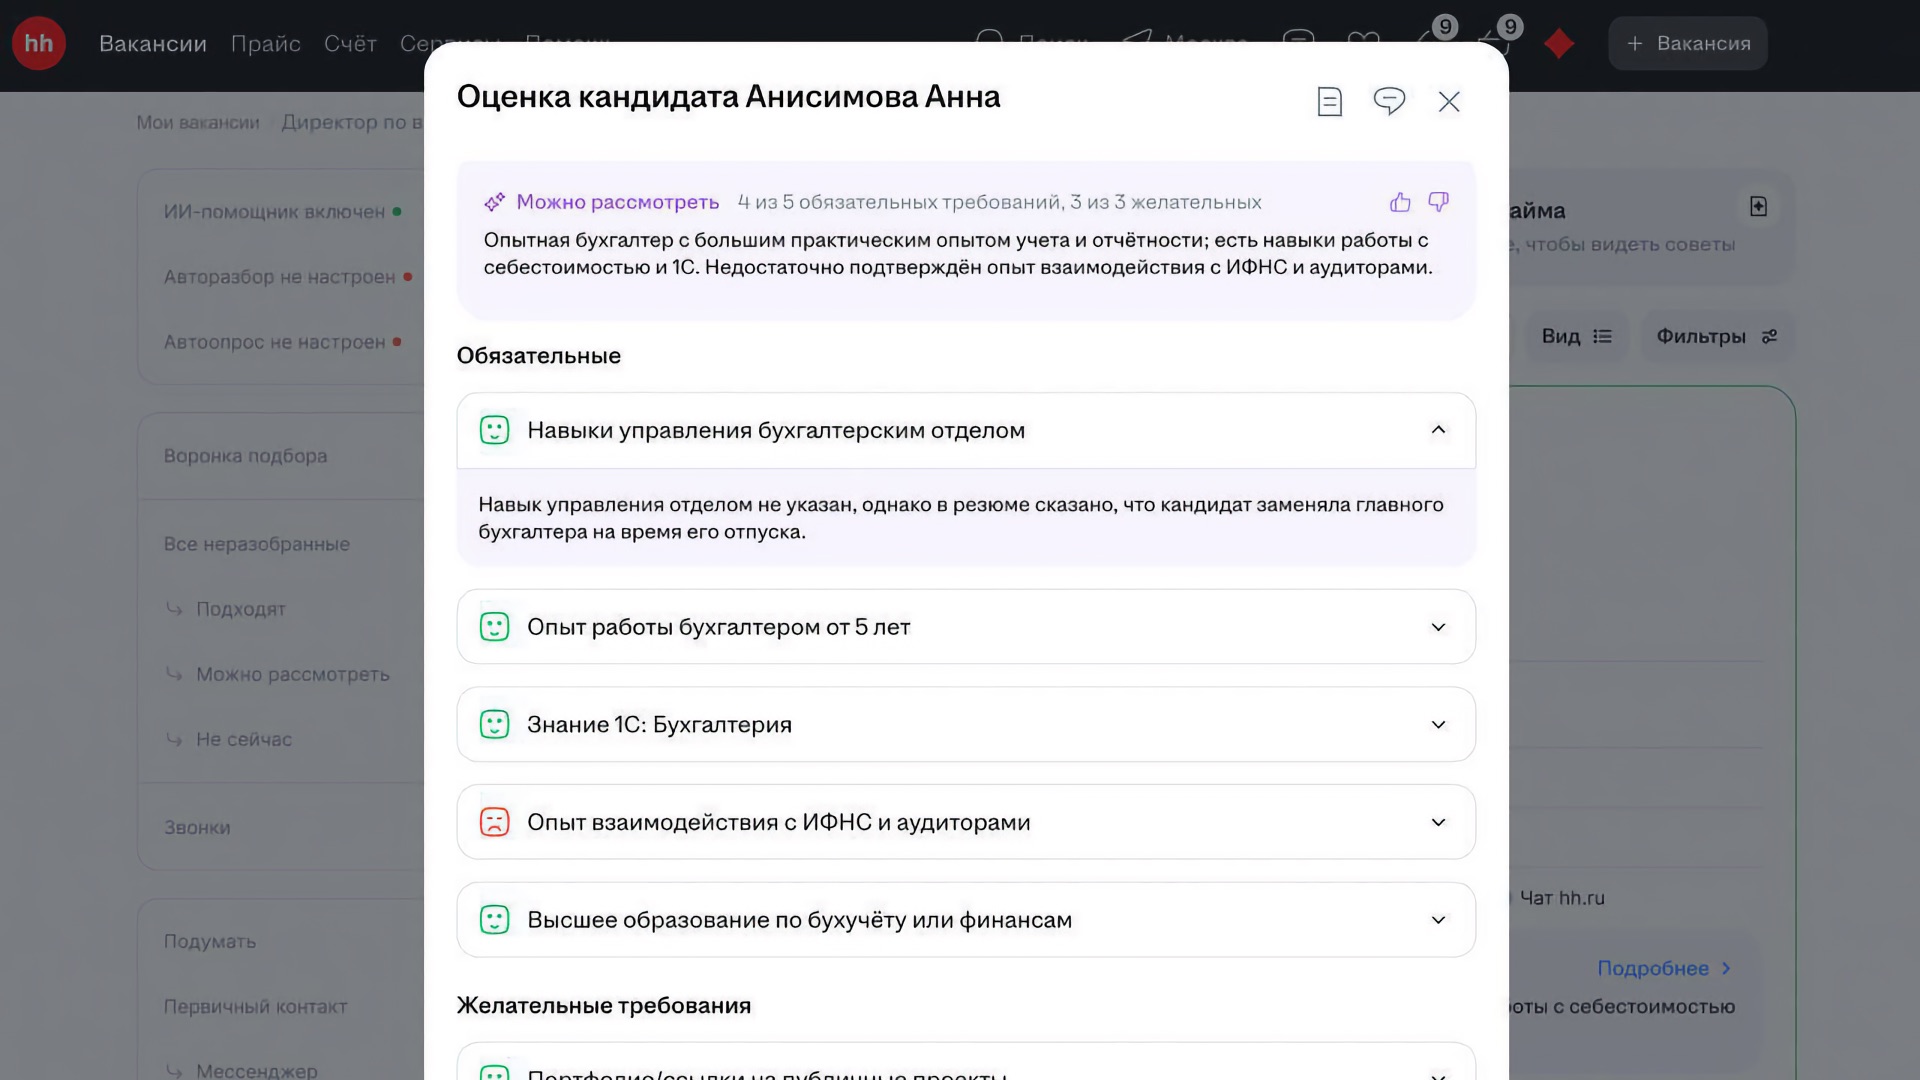The image size is (1920, 1080).
Task: Open the comment icon next to evaluation title
Action: pyautogui.click(x=1389, y=101)
